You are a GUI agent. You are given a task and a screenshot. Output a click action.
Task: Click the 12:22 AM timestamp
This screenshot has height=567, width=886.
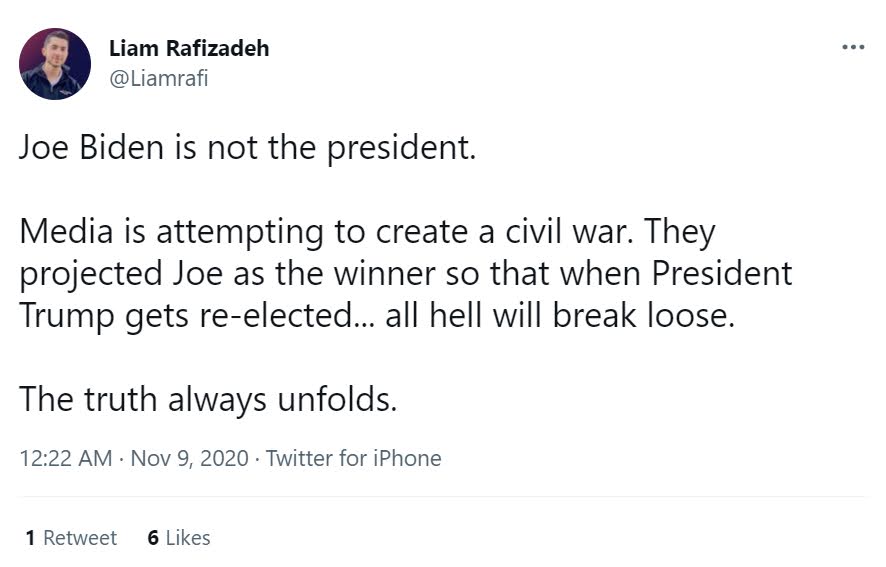pos(65,459)
